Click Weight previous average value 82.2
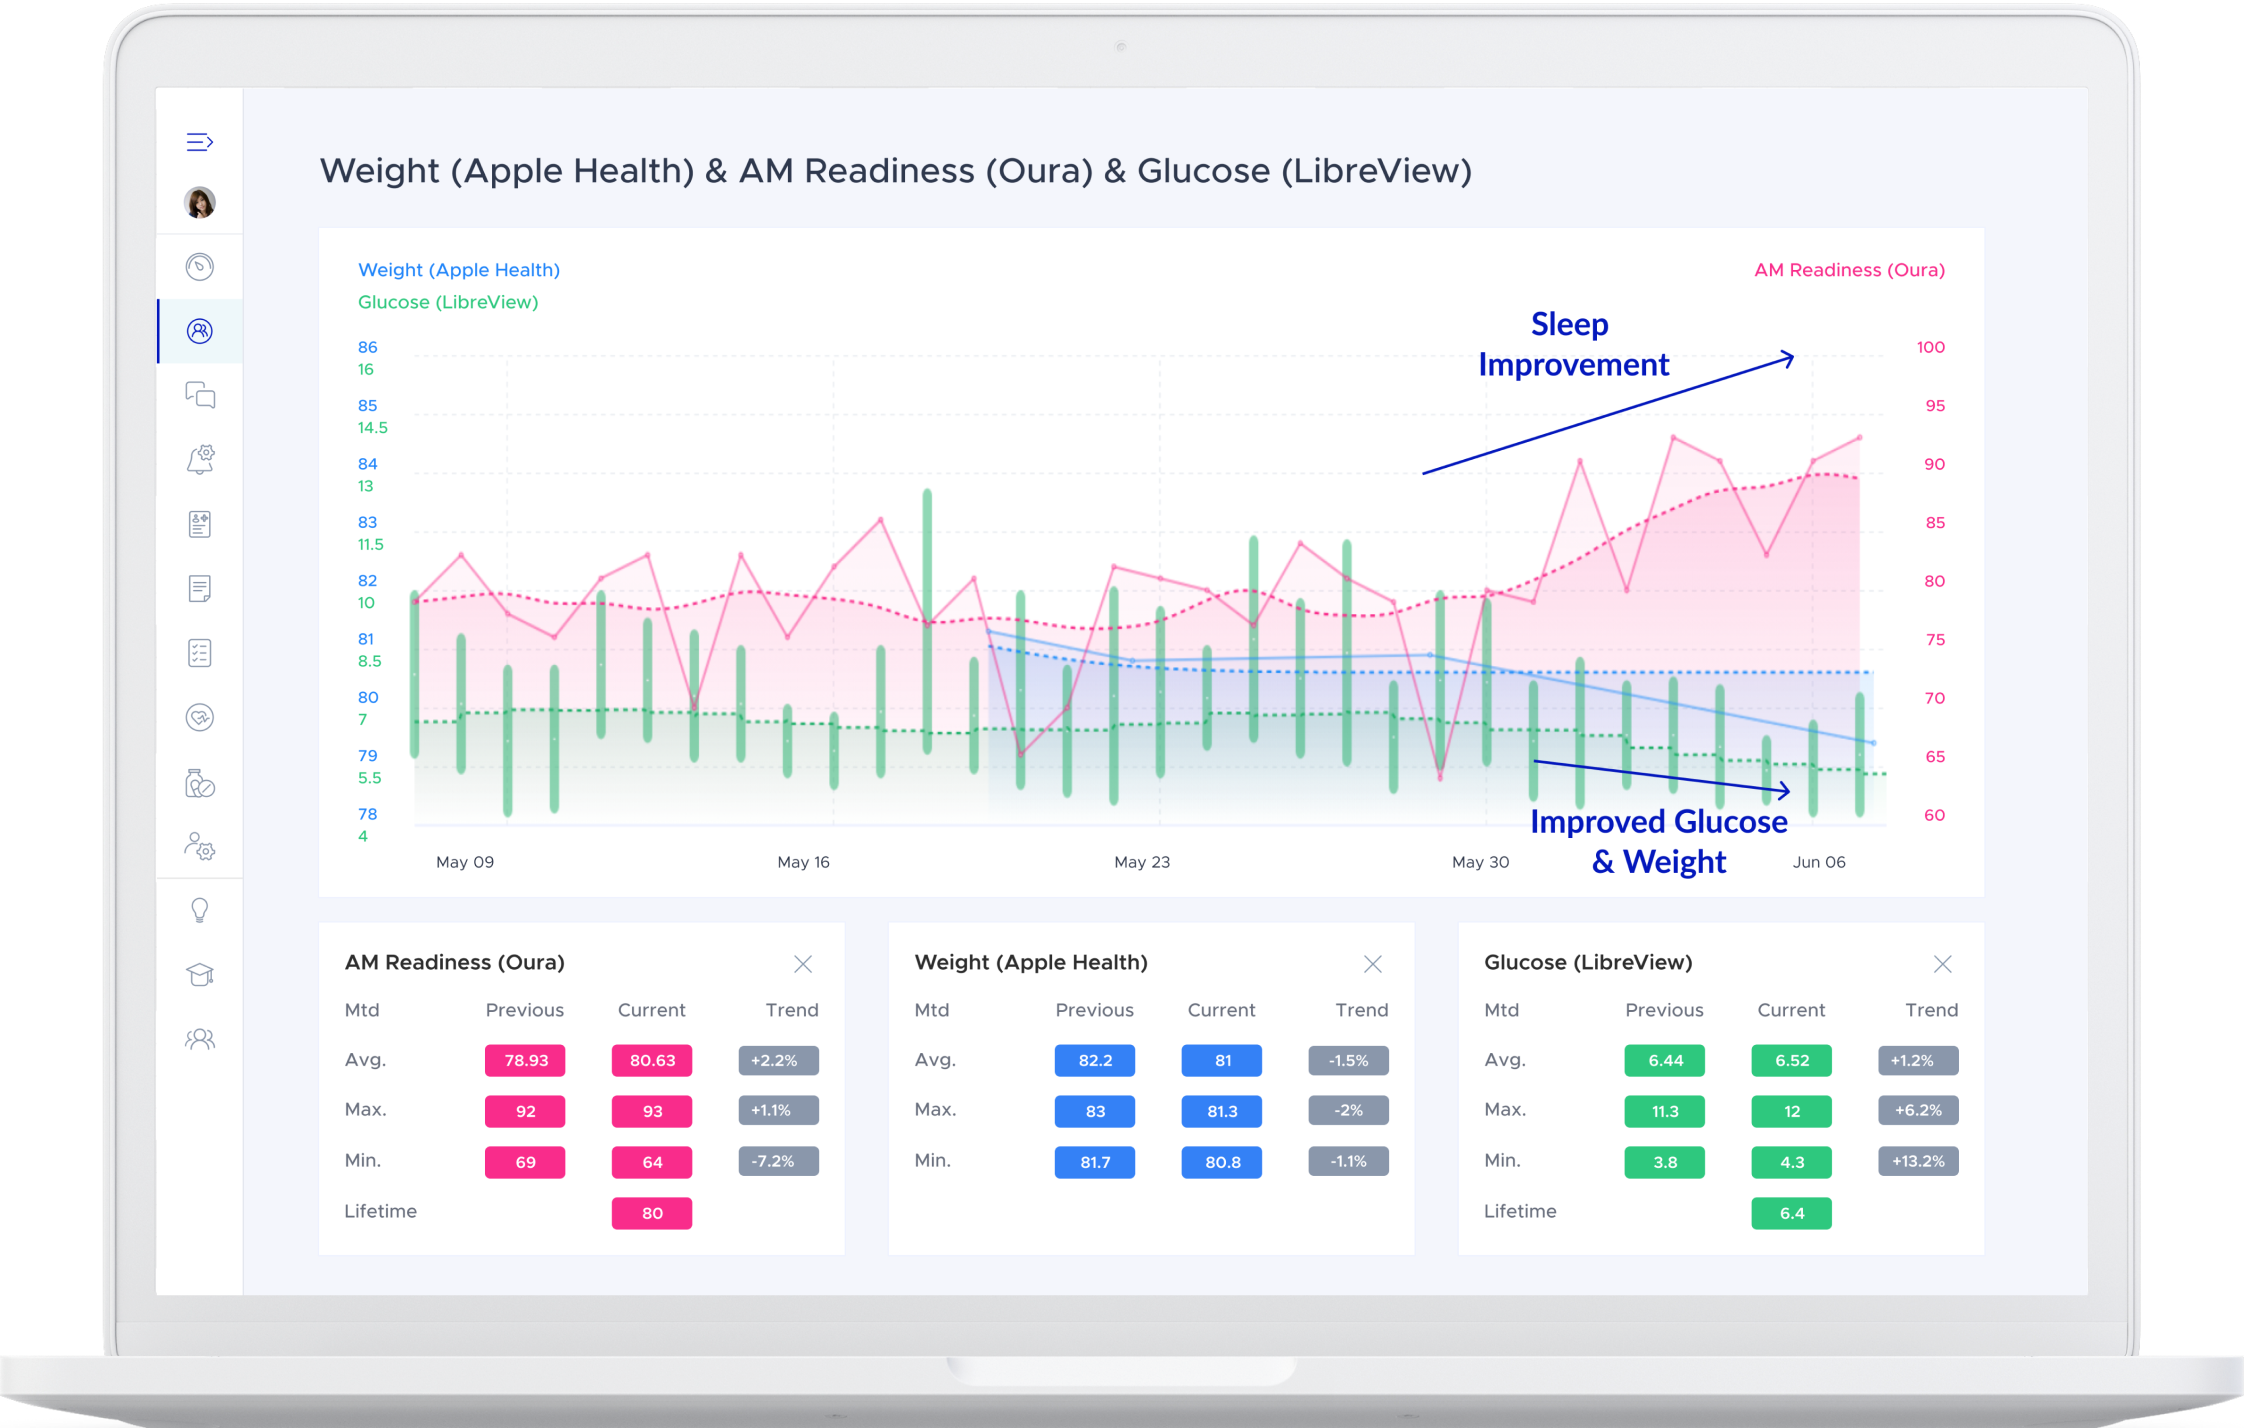The image size is (2244, 1428). click(1095, 1060)
